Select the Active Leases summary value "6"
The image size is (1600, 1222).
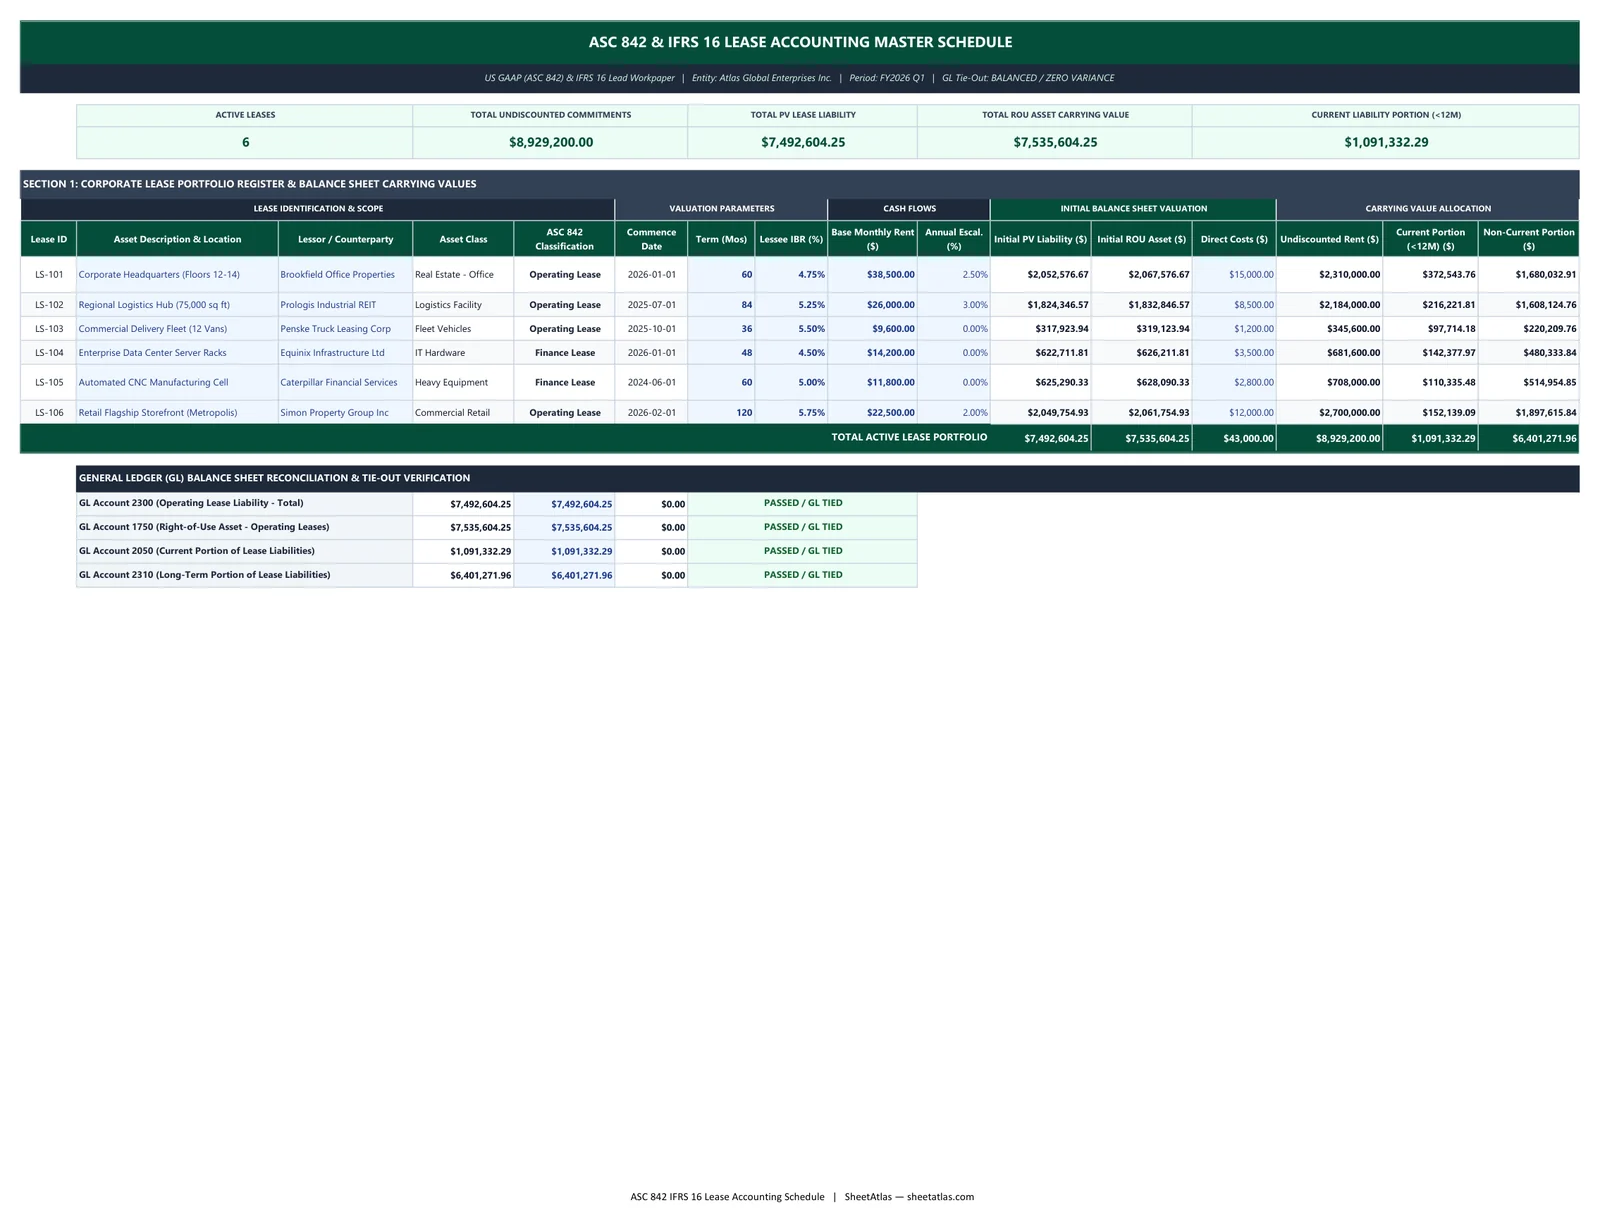[x=245, y=142]
